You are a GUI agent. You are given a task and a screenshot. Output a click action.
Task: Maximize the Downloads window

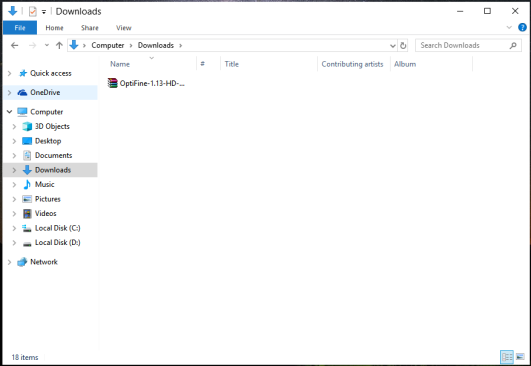click(x=487, y=11)
